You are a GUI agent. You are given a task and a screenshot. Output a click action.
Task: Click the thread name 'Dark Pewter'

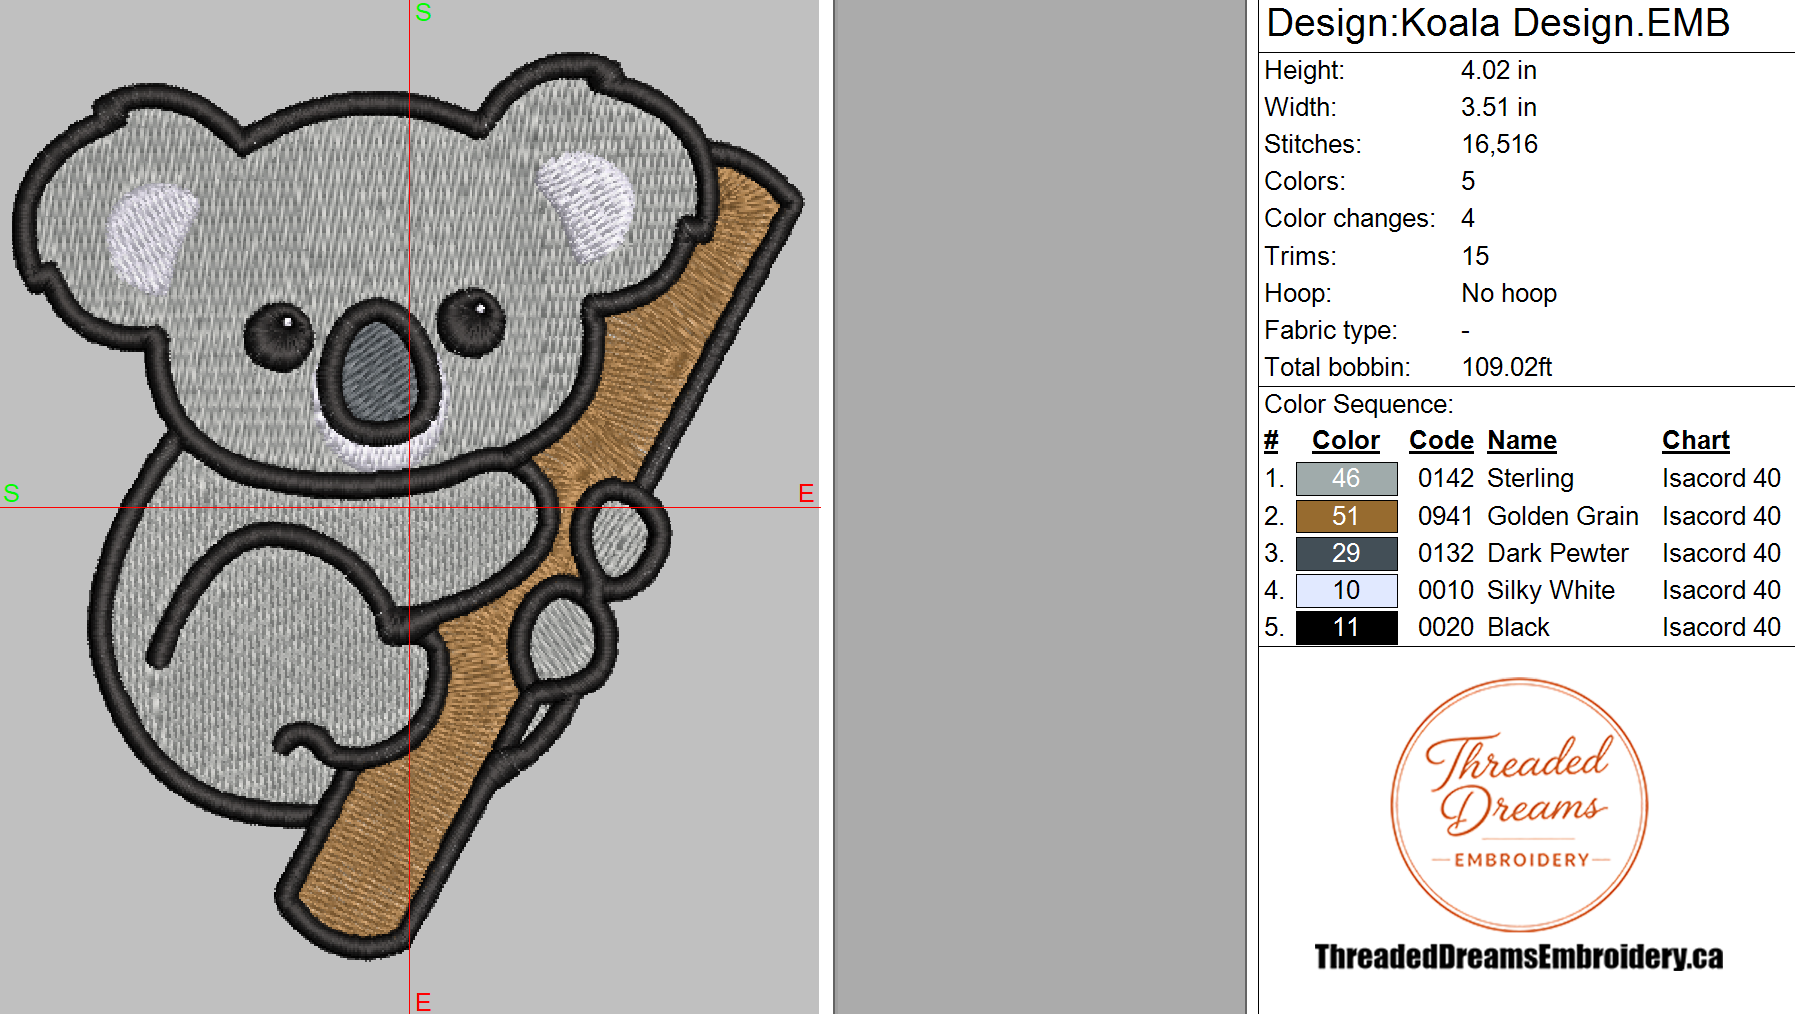[x=1558, y=553]
